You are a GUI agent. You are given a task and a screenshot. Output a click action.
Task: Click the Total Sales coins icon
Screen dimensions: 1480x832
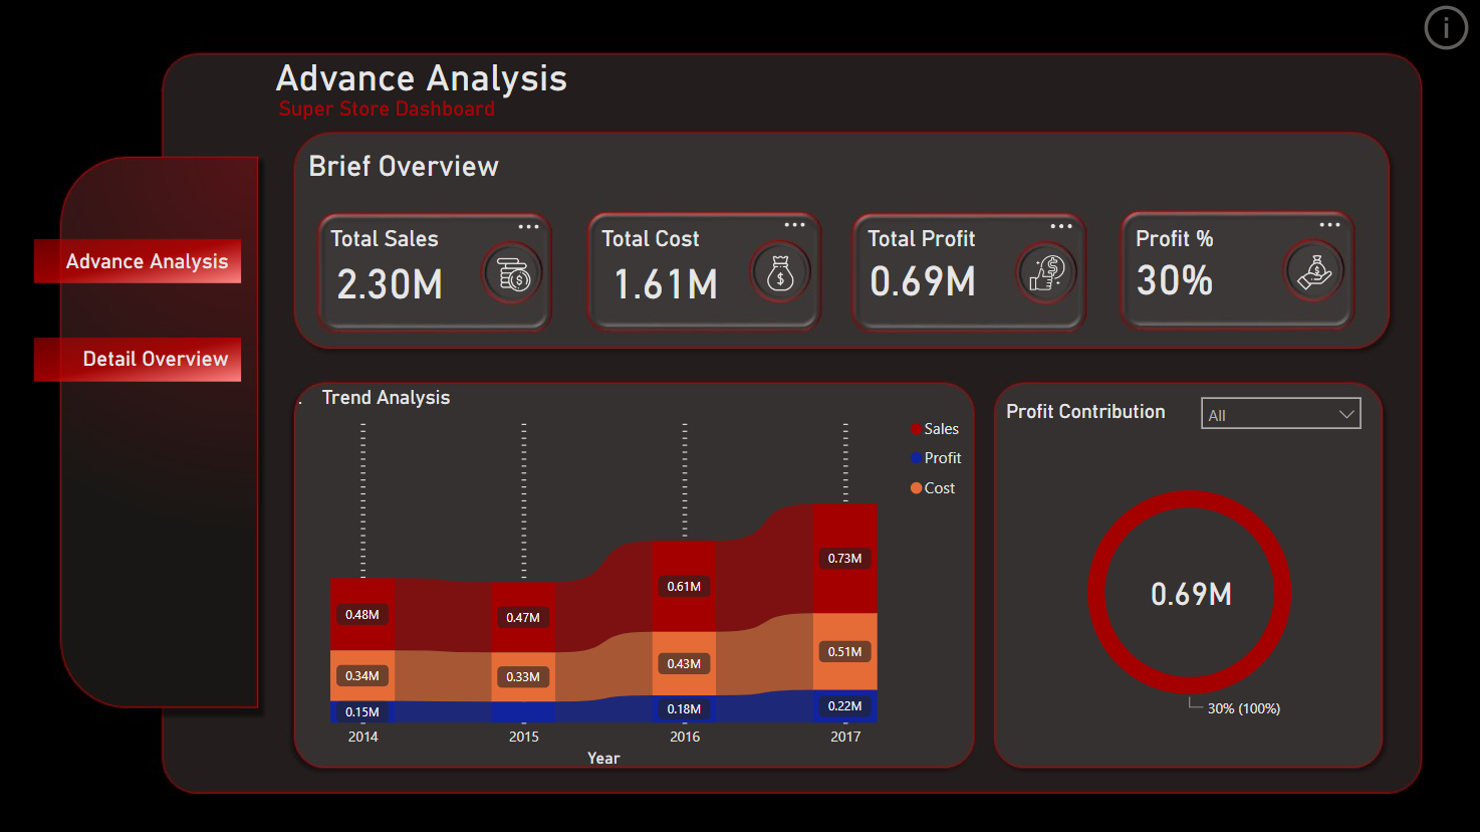click(513, 274)
